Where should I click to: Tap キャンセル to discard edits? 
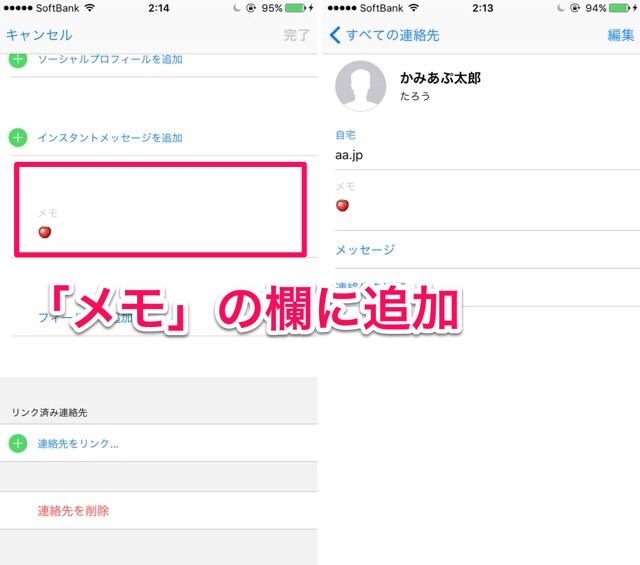coord(39,35)
